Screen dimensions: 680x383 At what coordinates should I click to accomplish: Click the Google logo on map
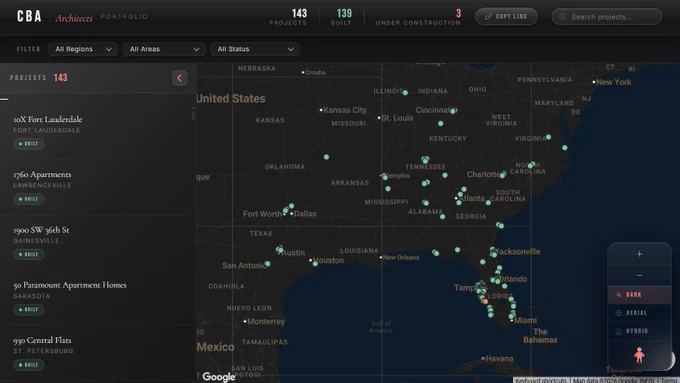click(219, 377)
